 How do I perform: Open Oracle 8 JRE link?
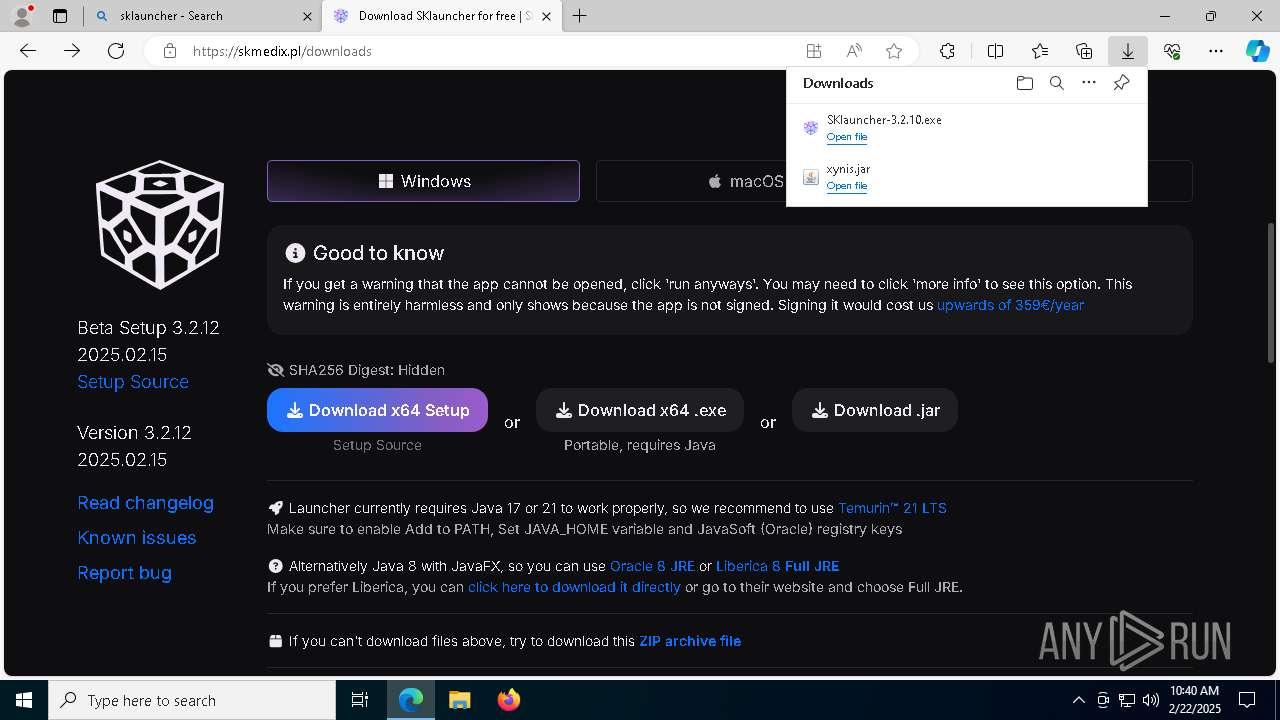click(652, 566)
